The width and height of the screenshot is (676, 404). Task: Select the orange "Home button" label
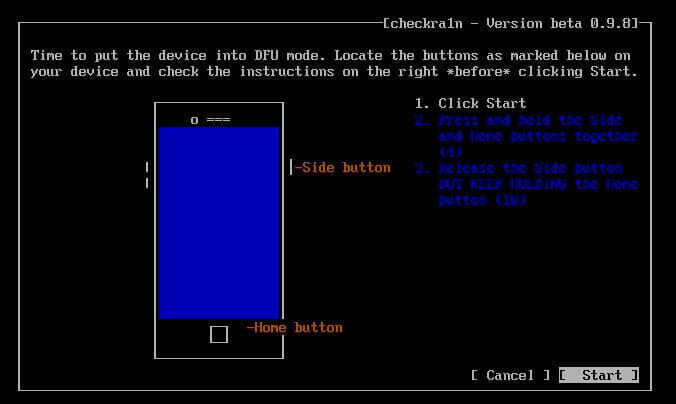298,327
